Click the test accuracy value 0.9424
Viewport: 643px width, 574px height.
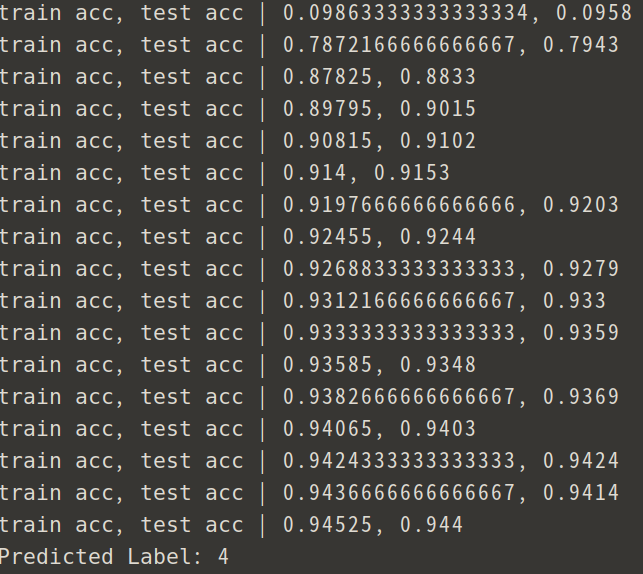[x=581, y=460]
